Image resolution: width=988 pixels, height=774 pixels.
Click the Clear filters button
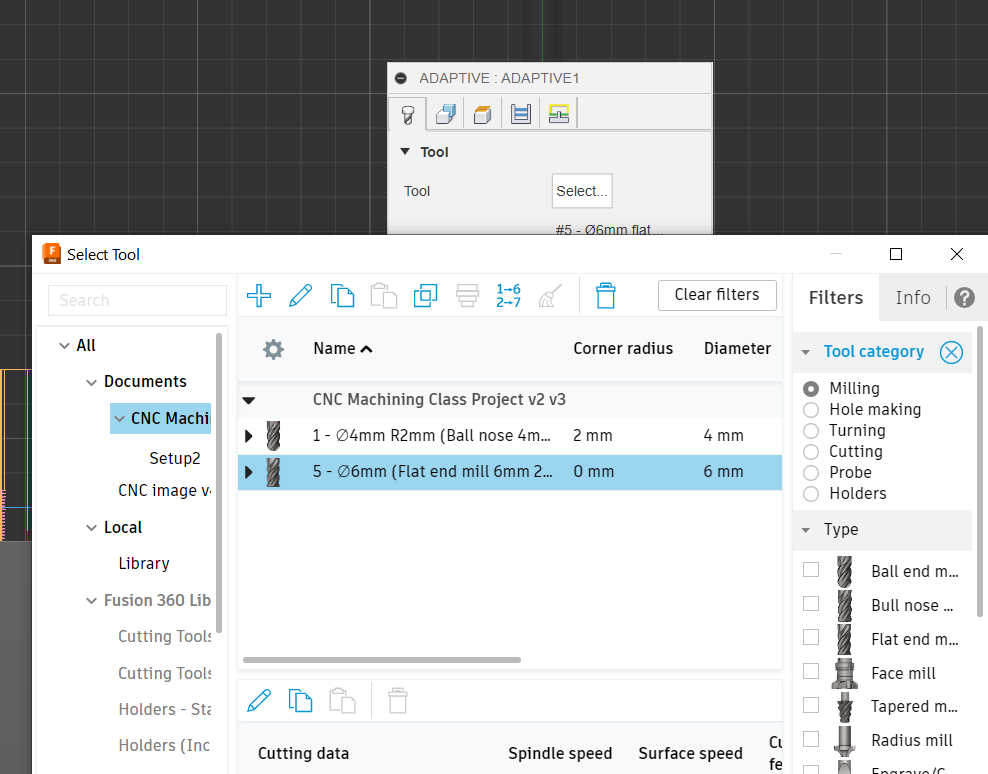[717, 295]
